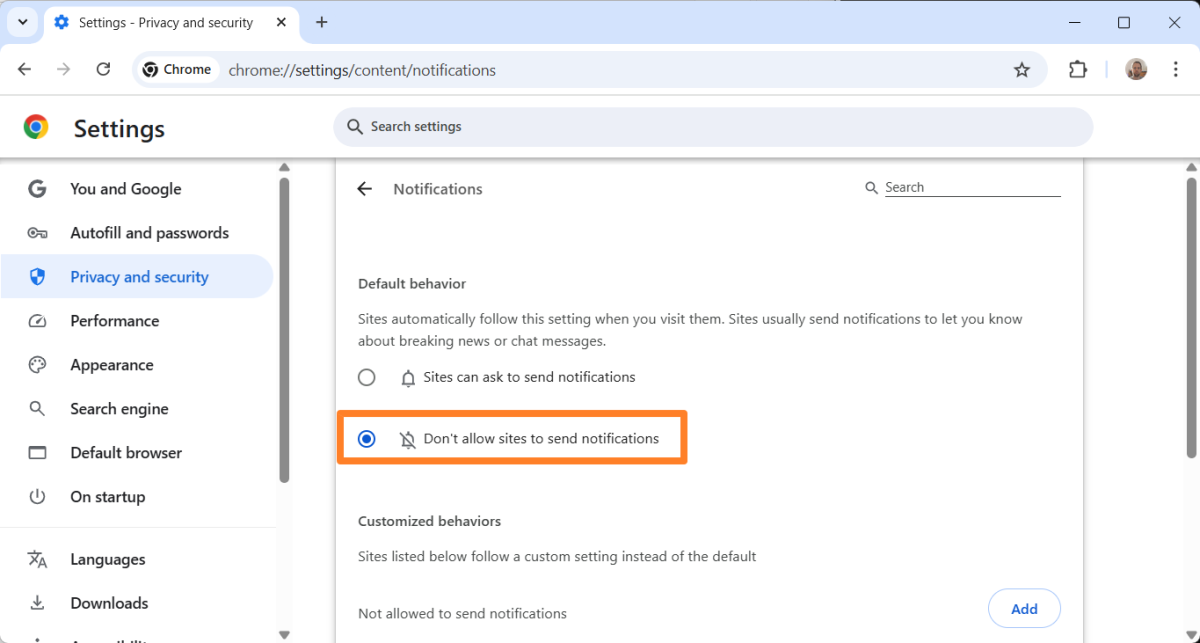The image size is (1200, 643).
Task: Open the Performance settings
Action: tap(115, 320)
